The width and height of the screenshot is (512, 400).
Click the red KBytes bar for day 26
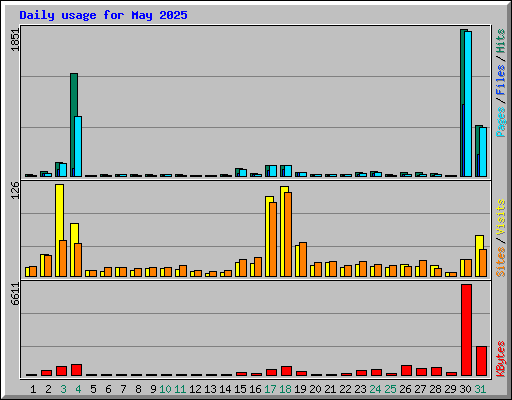pos(406,370)
